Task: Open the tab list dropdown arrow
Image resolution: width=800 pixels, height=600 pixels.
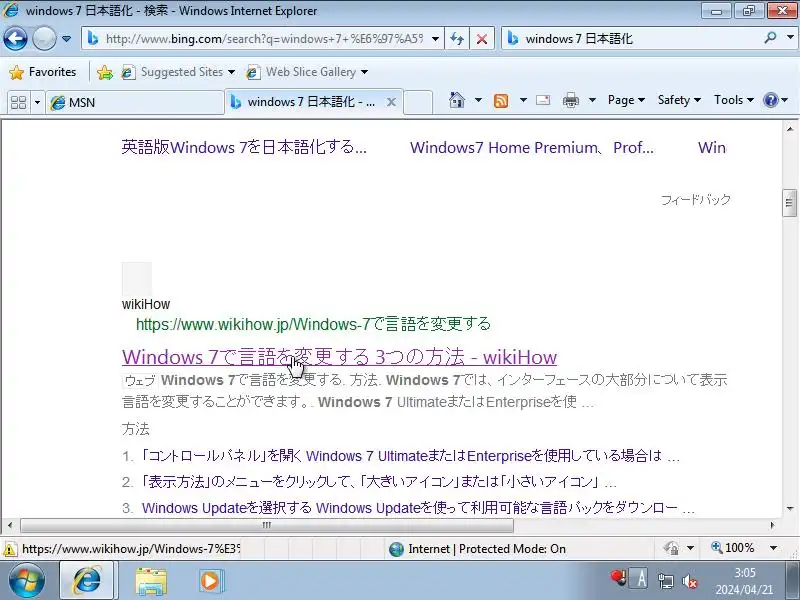Action: [x=37, y=103]
